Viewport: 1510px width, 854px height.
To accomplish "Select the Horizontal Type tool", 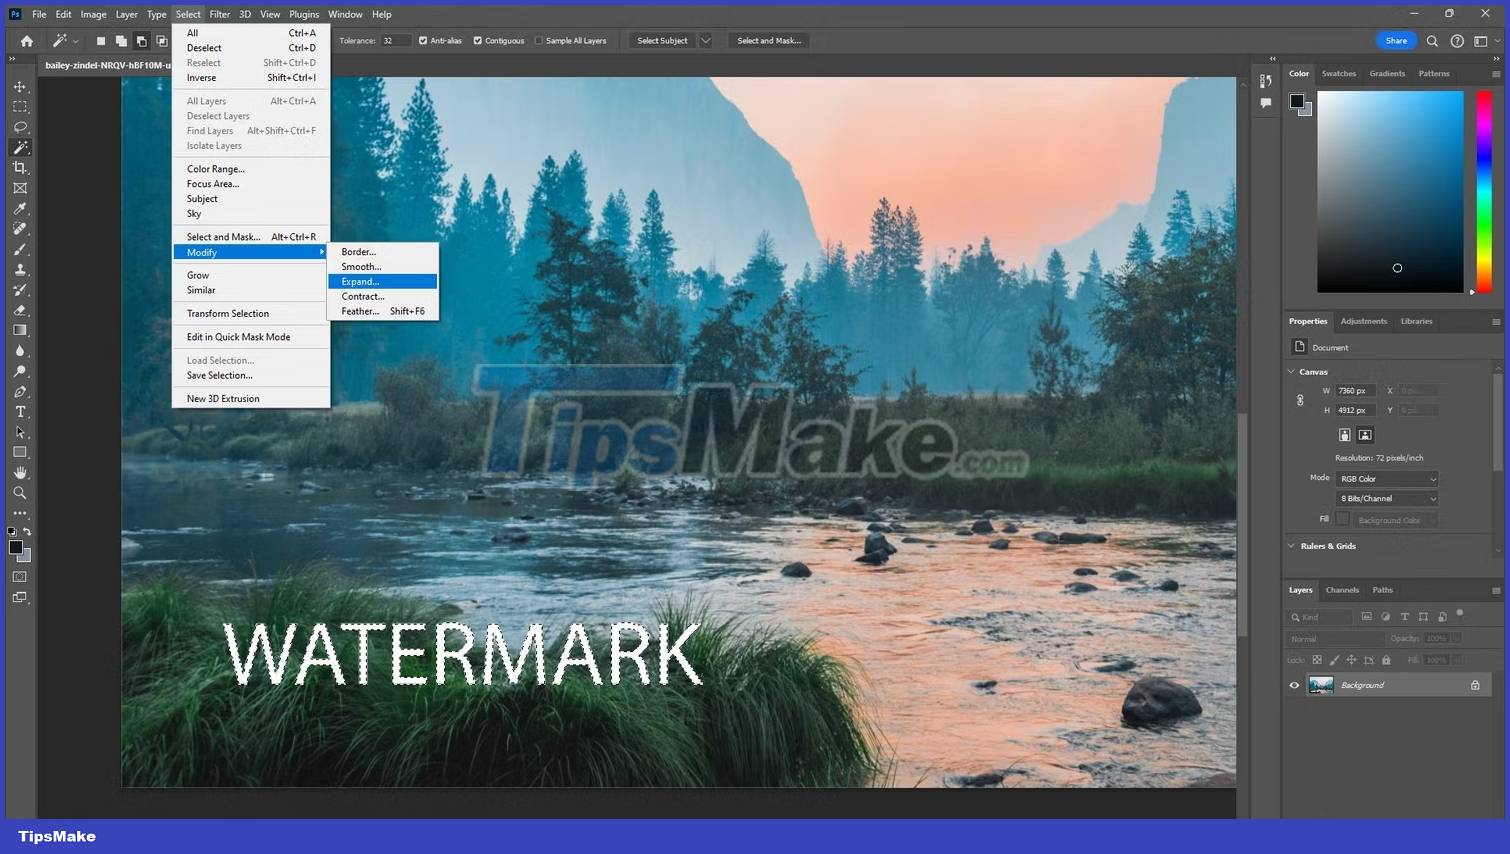I will [19, 411].
